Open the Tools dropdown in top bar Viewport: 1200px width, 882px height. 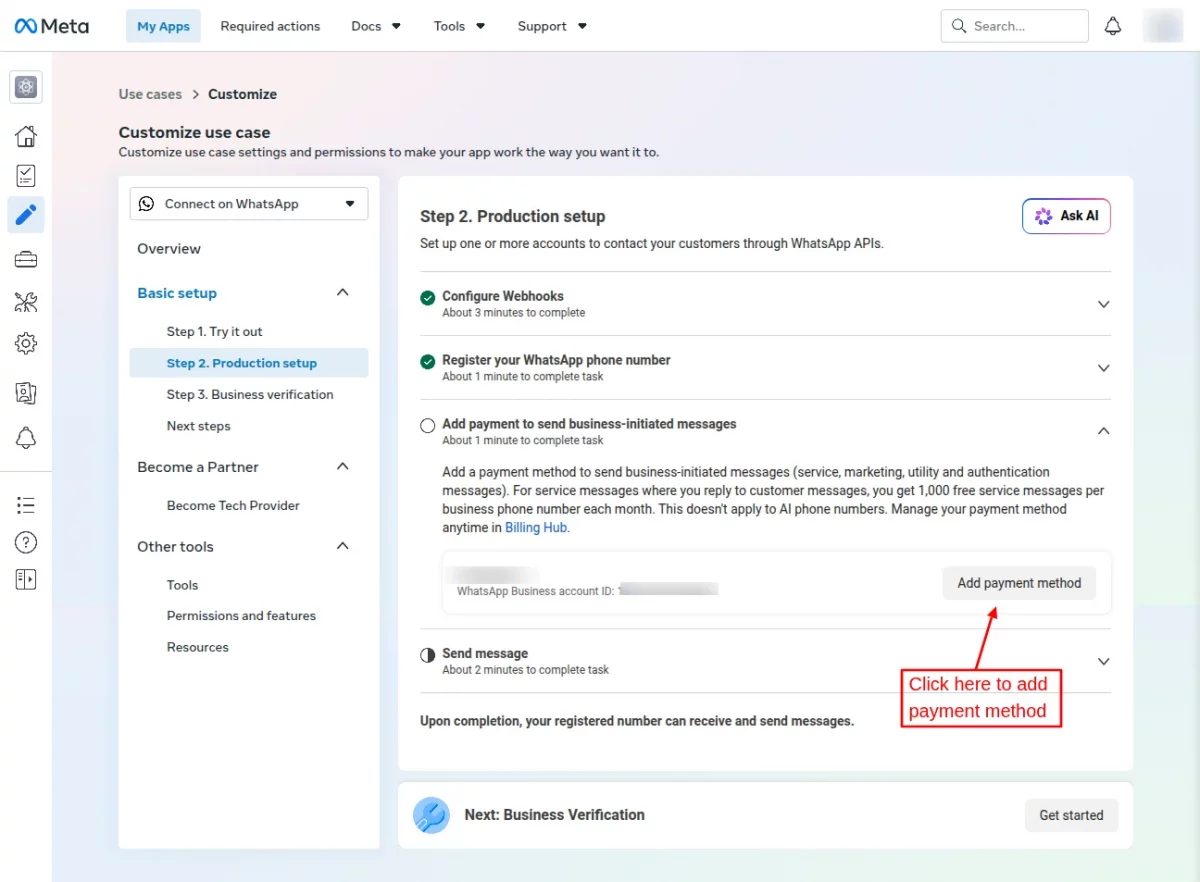click(459, 26)
